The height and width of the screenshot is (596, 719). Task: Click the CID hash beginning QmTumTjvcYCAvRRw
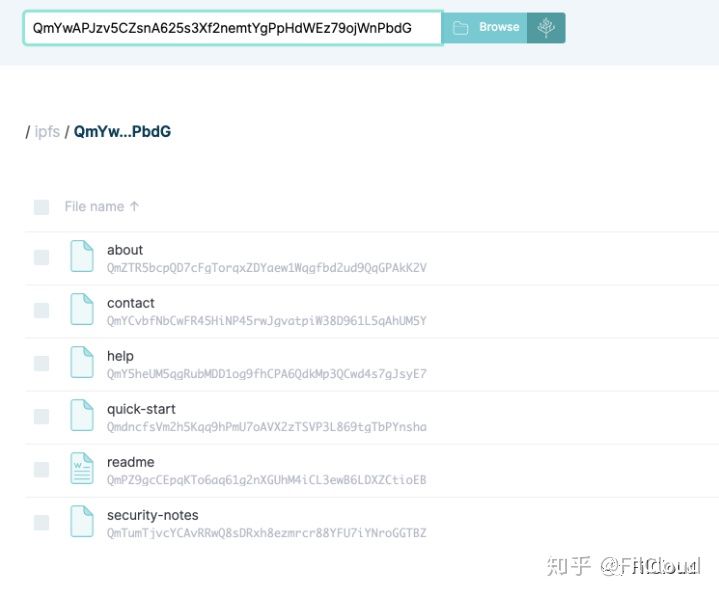[266, 533]
